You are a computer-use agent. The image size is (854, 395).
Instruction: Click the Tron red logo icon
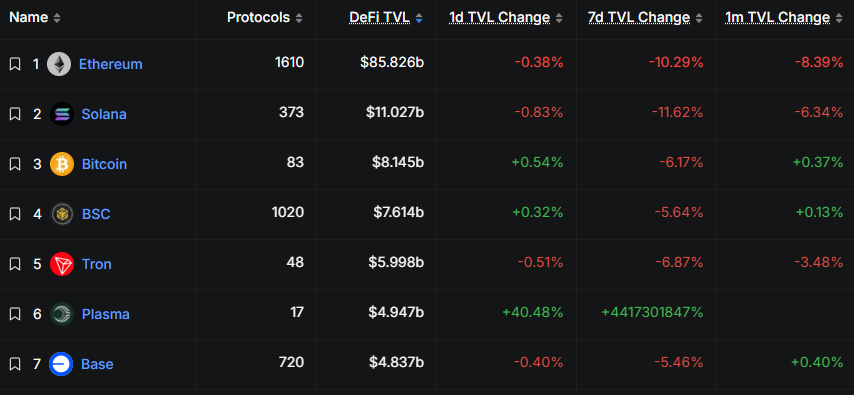[62, 264]
